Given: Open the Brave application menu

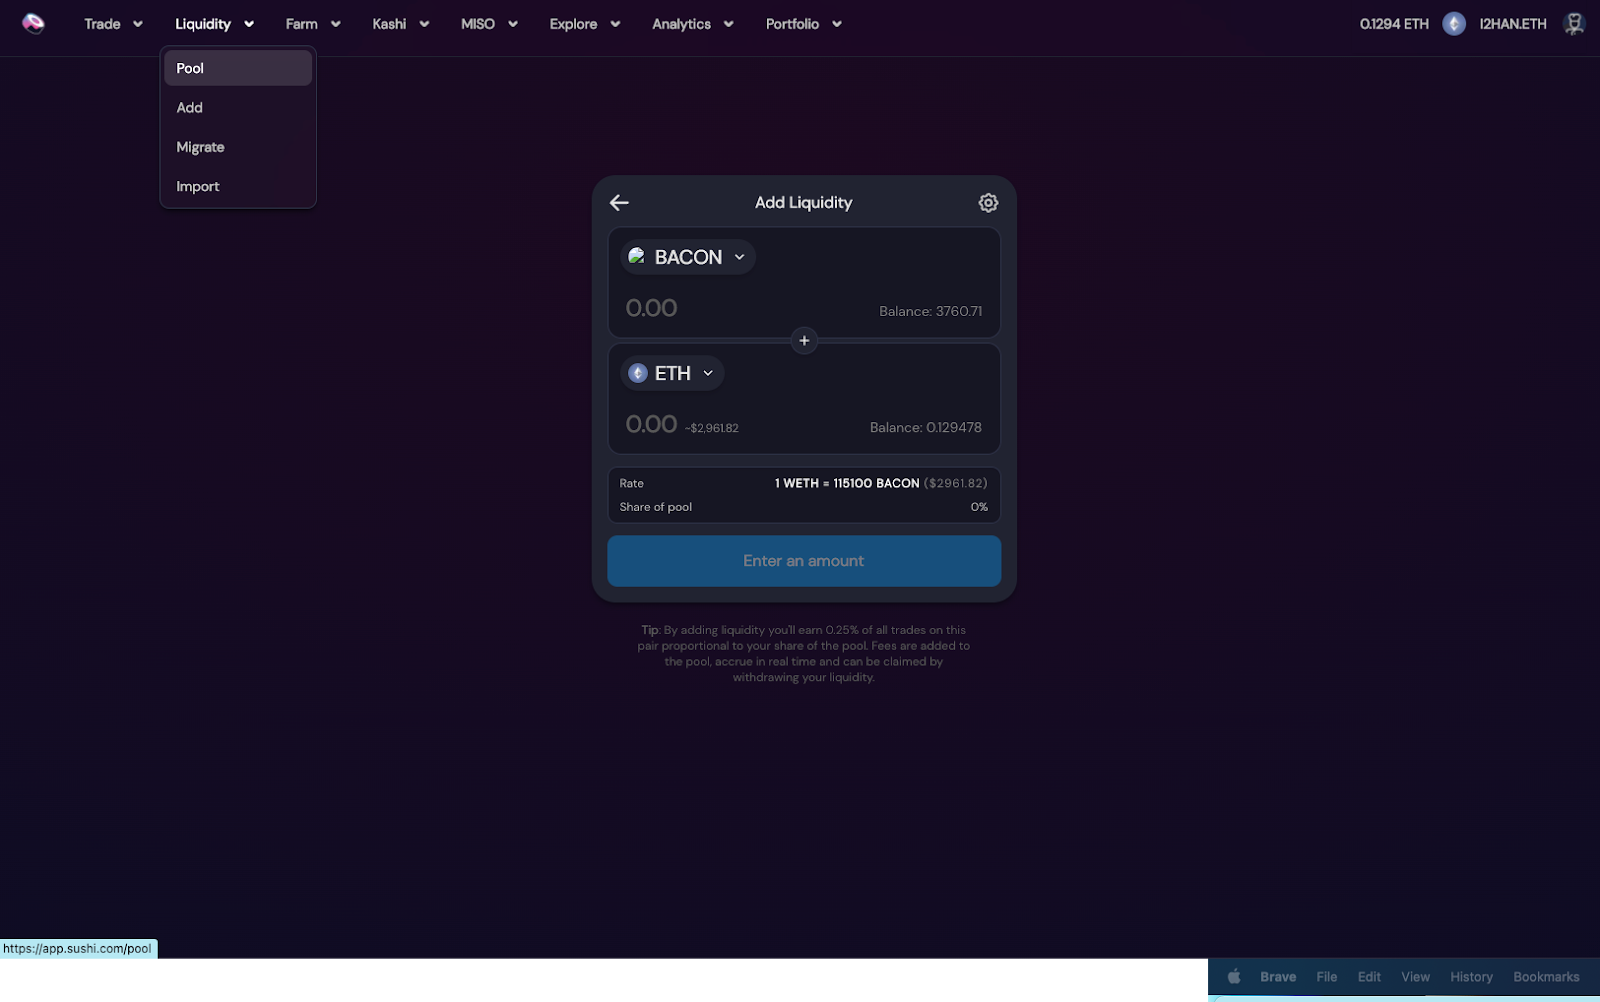Looking at the screenshot, I should pos(1278,977).
